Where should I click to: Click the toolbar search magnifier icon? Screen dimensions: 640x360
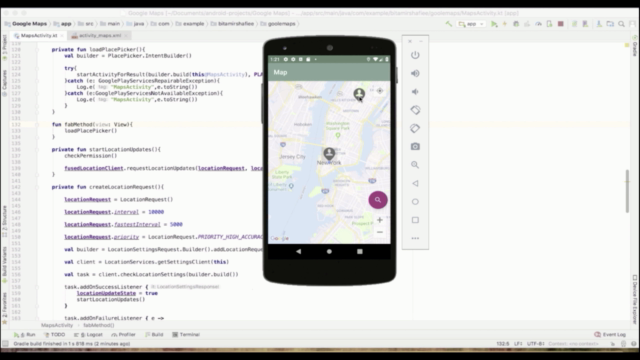click(621, 24)
